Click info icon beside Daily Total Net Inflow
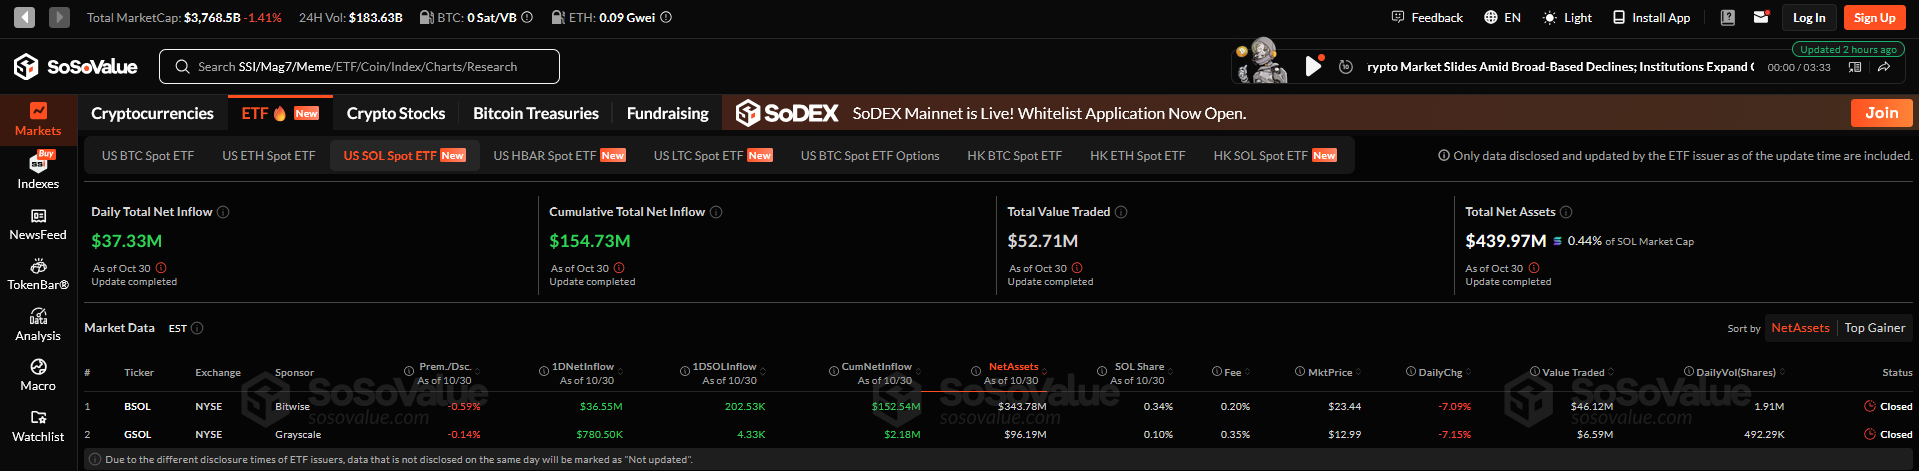The height and width of the screenshot is (471, 1919). [223, 212]
